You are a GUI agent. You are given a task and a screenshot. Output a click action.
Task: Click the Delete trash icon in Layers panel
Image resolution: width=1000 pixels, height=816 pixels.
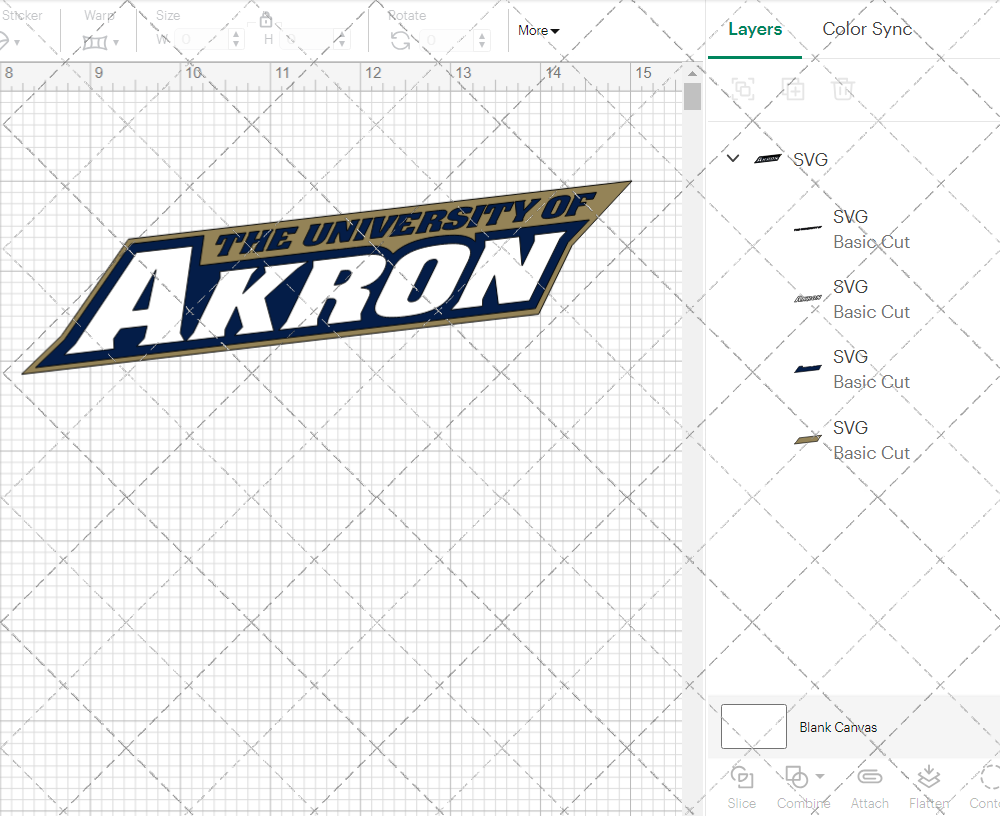843,89
